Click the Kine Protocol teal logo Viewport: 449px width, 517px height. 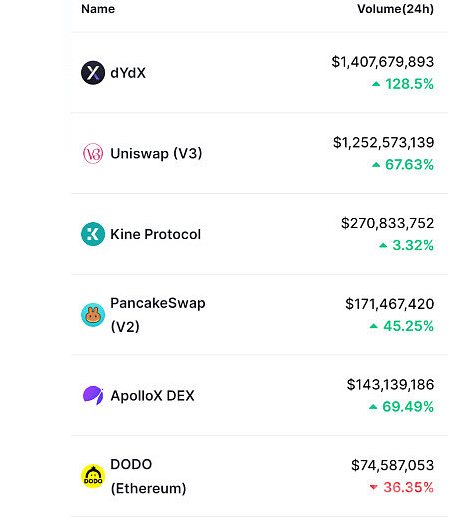pos(93,234)
